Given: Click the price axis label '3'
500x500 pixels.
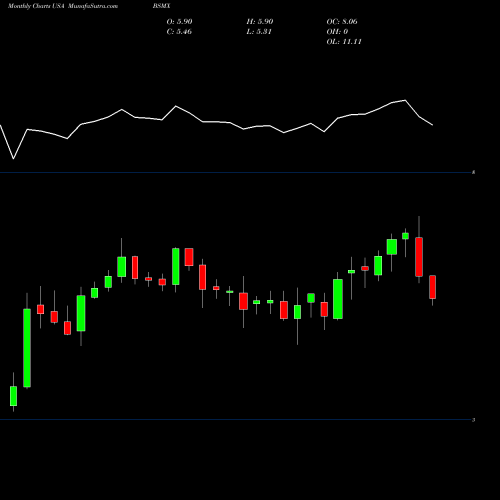Looking at the screenshot, I should [473, 420].
